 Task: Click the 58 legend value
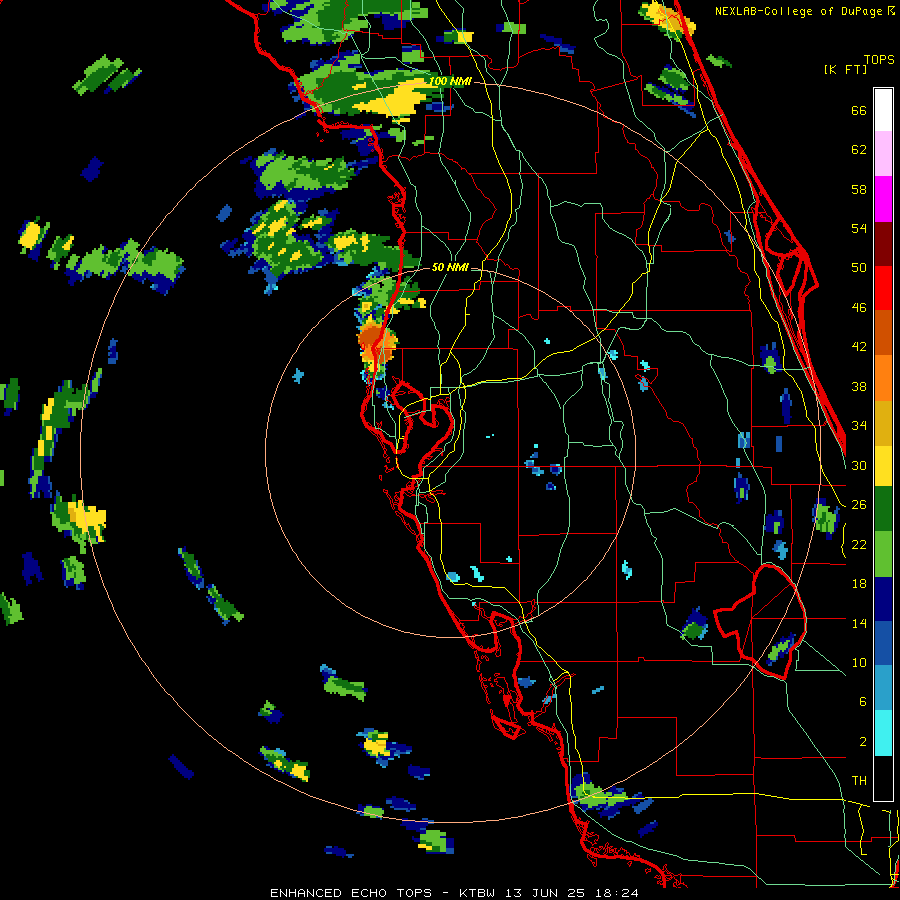coord(859,189)
